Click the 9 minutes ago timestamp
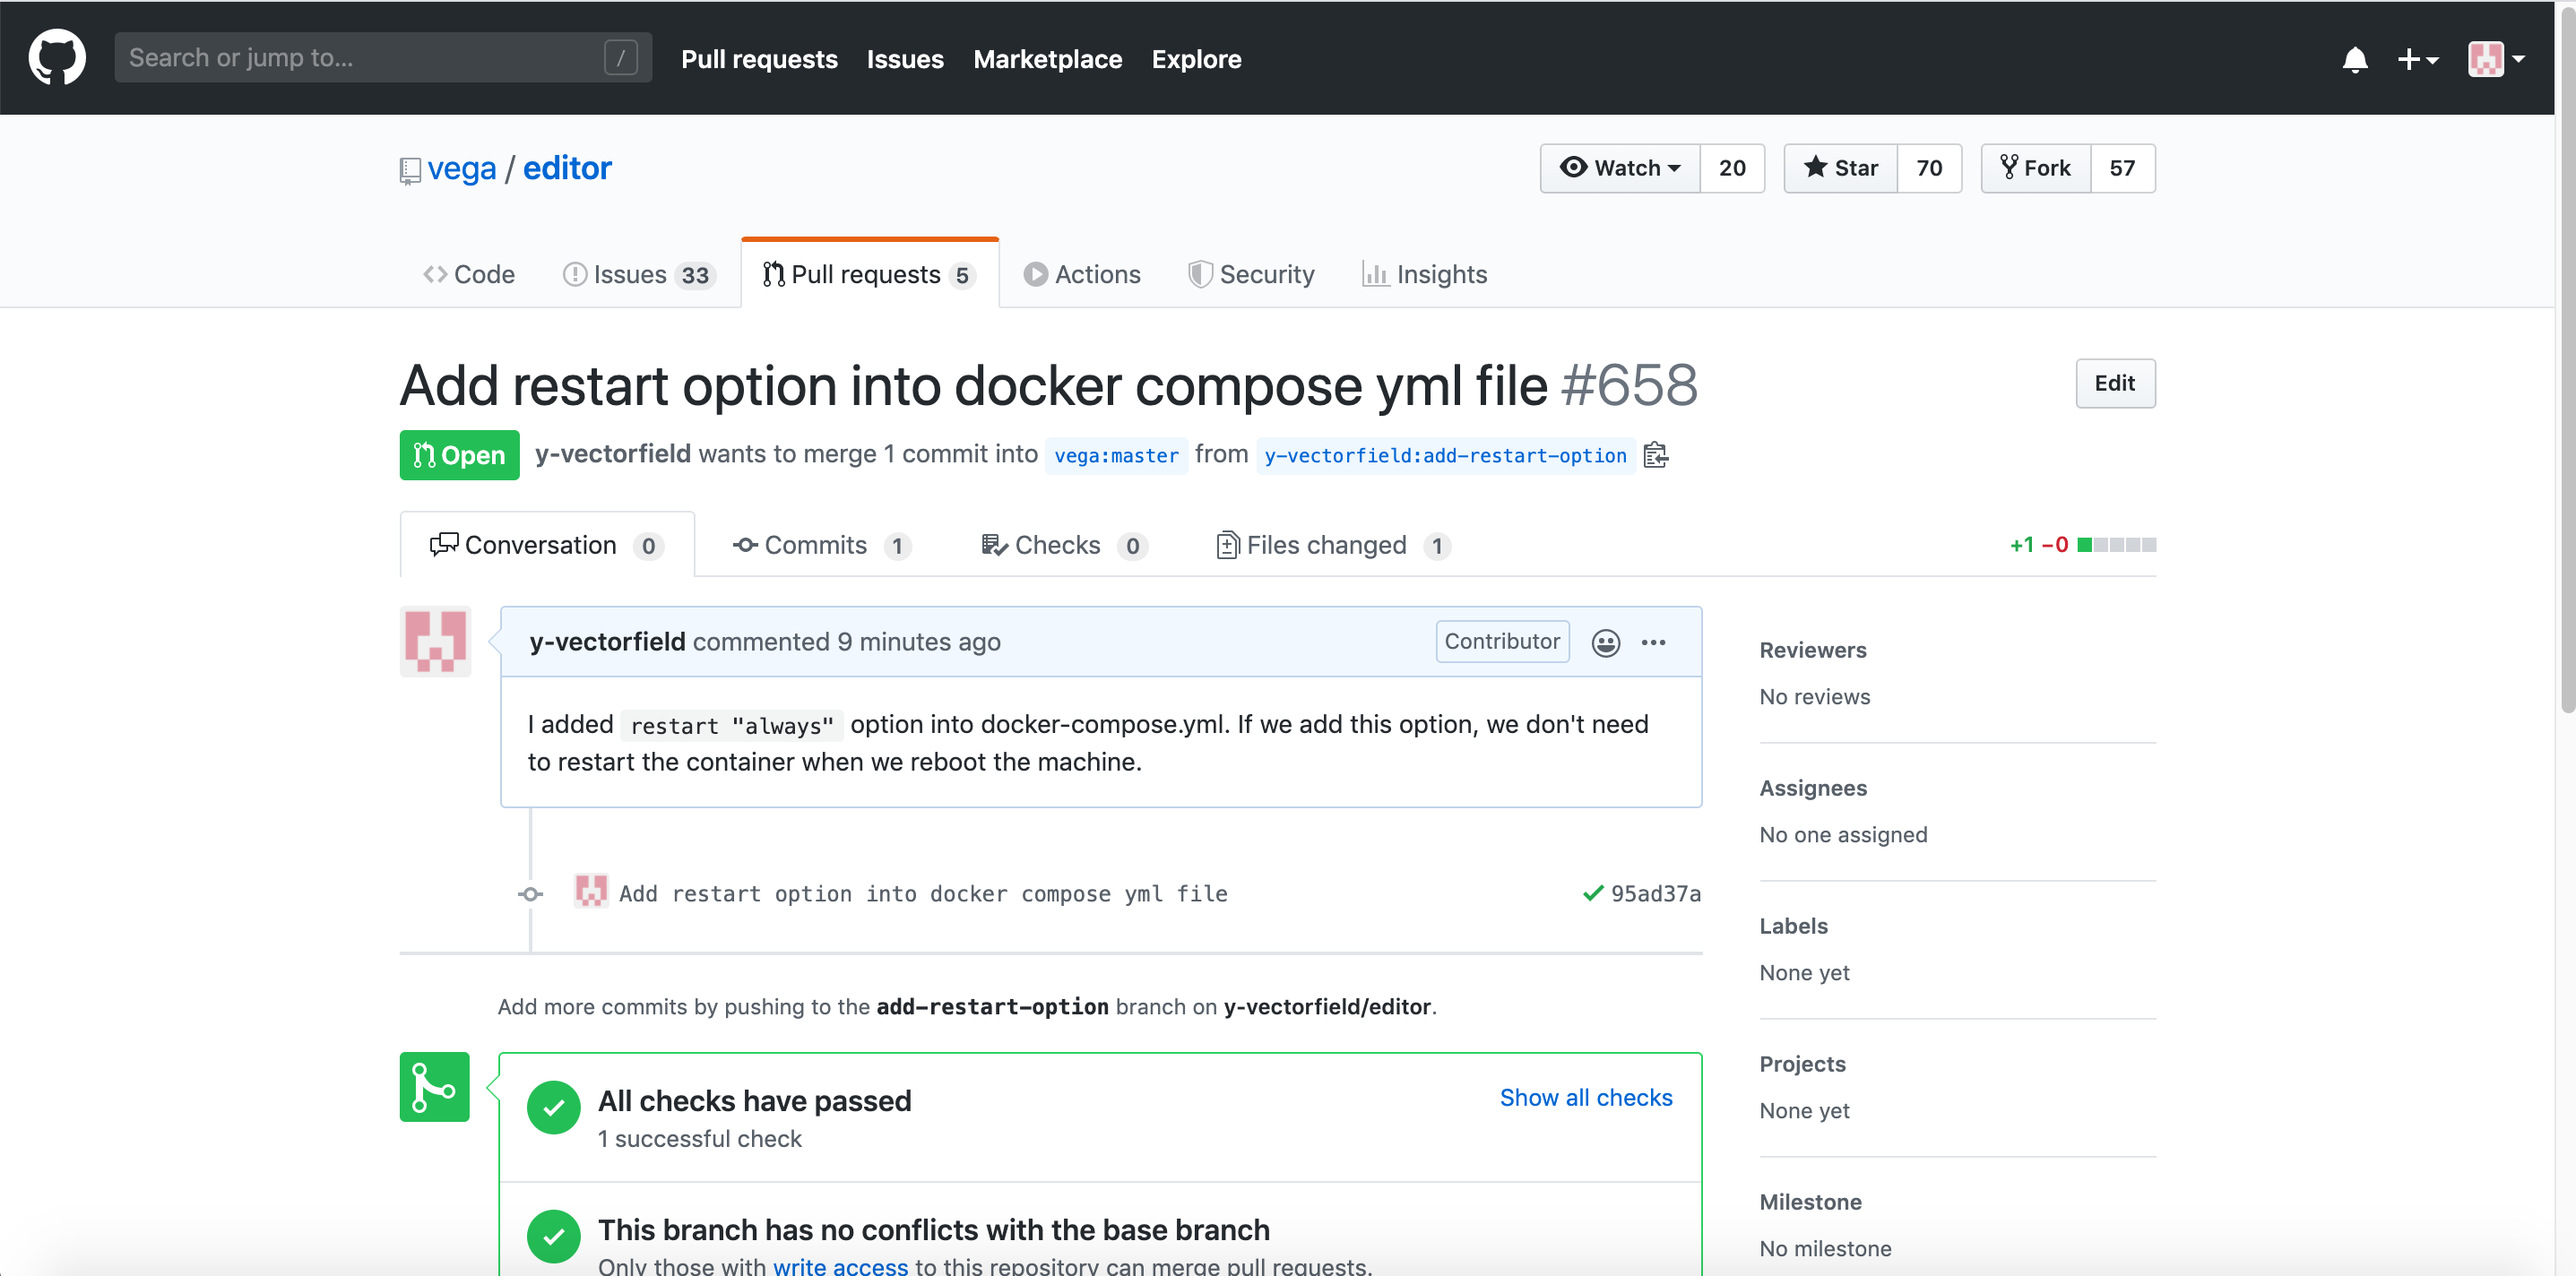This screenshot has height=1276, width=2576. tap(918, 641)
